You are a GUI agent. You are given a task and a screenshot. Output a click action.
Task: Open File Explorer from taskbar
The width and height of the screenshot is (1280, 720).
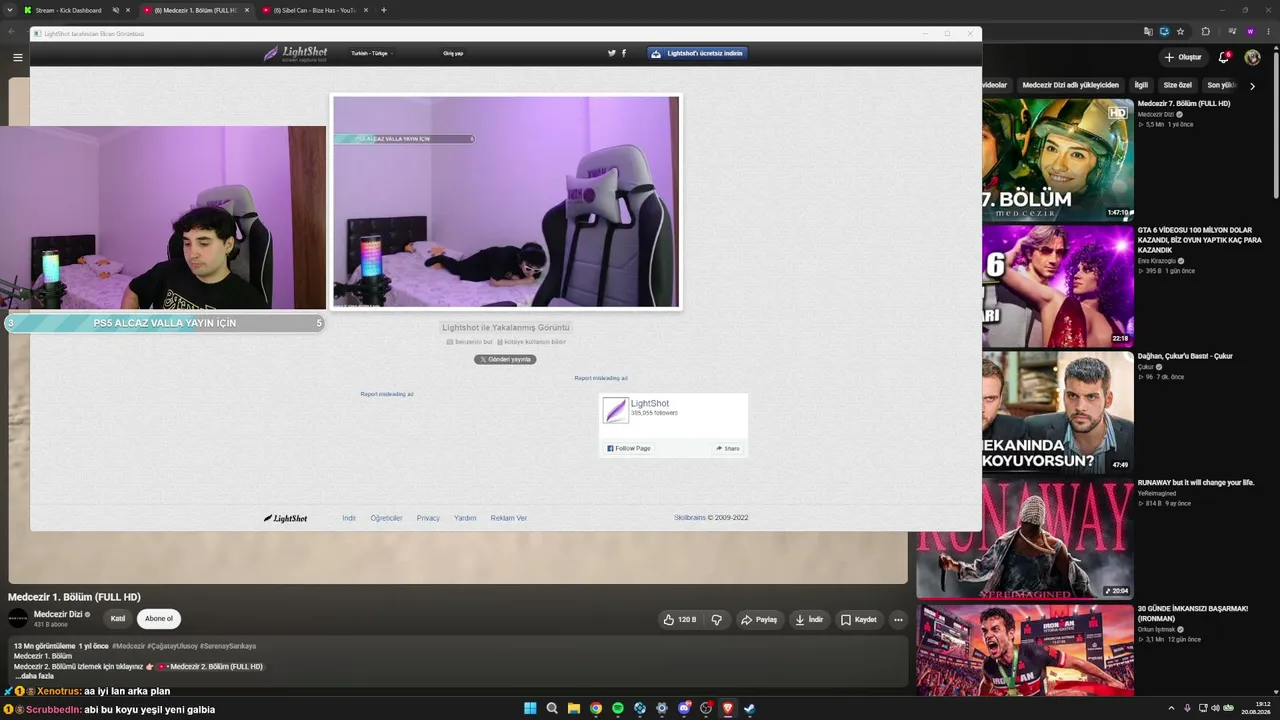574,708
